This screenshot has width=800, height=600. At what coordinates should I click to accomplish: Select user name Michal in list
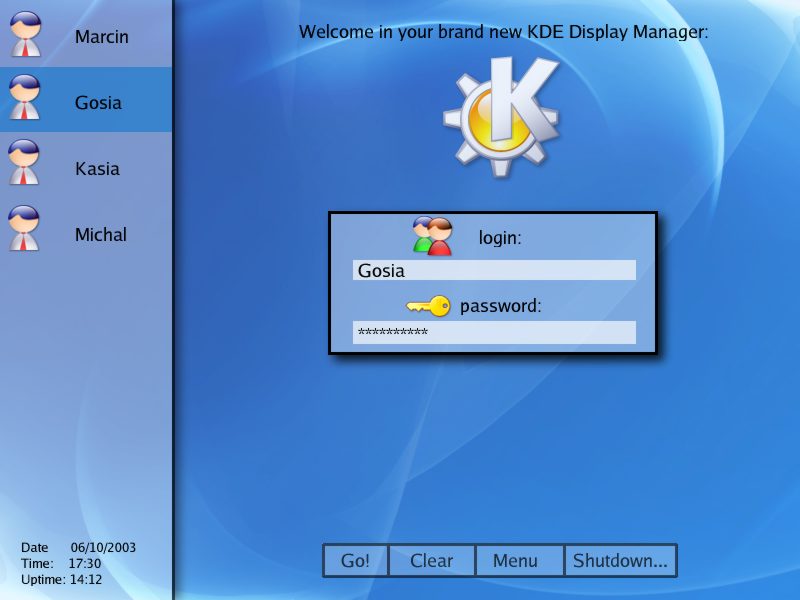101,234
